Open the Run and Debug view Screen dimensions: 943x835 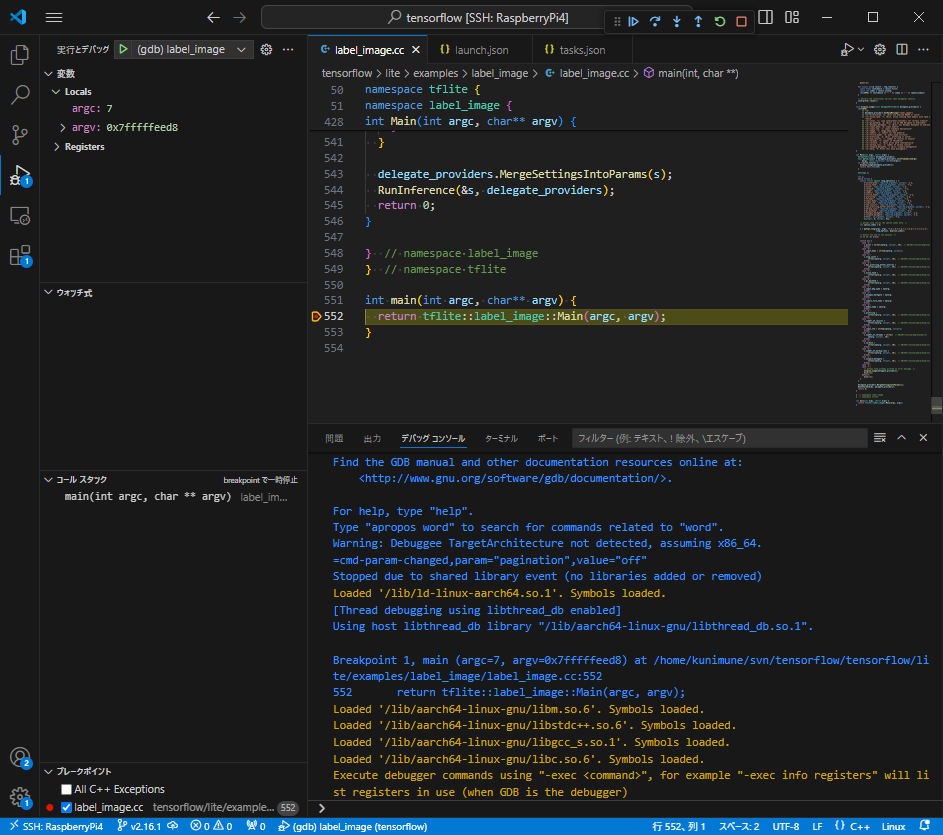click(20, 175)
